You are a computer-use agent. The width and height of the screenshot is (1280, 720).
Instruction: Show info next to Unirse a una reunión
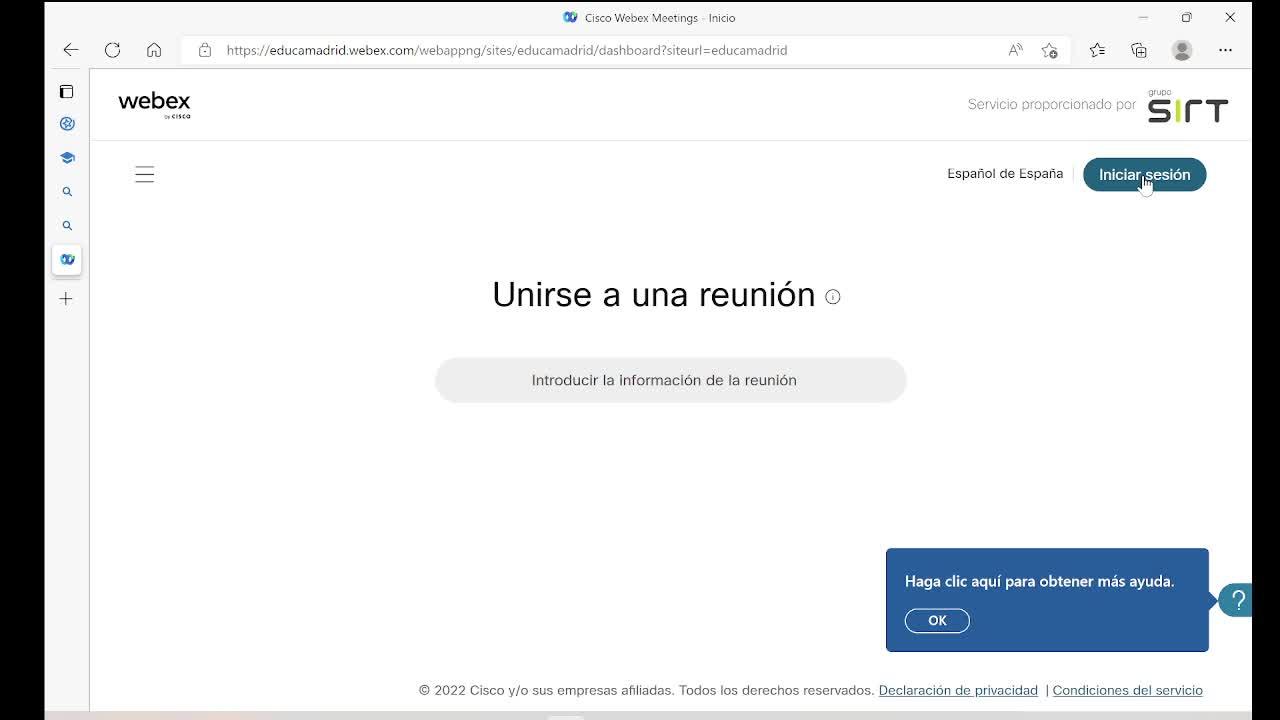click(833, 297)
